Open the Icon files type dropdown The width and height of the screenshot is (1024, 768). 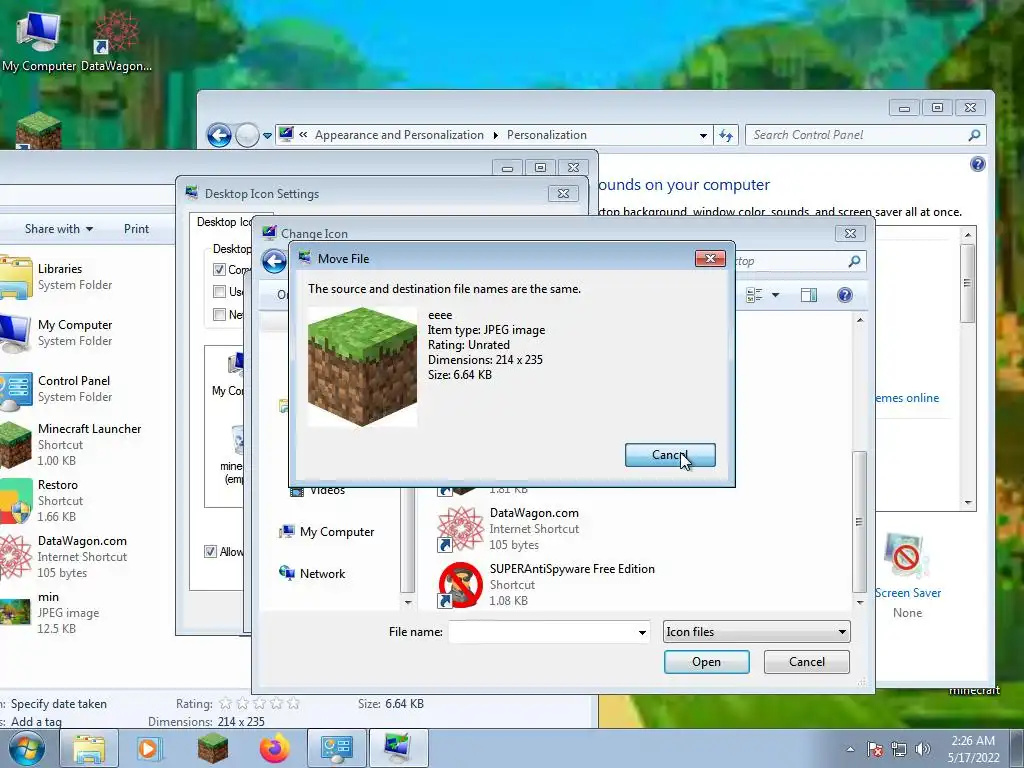[x=756, y=632]
